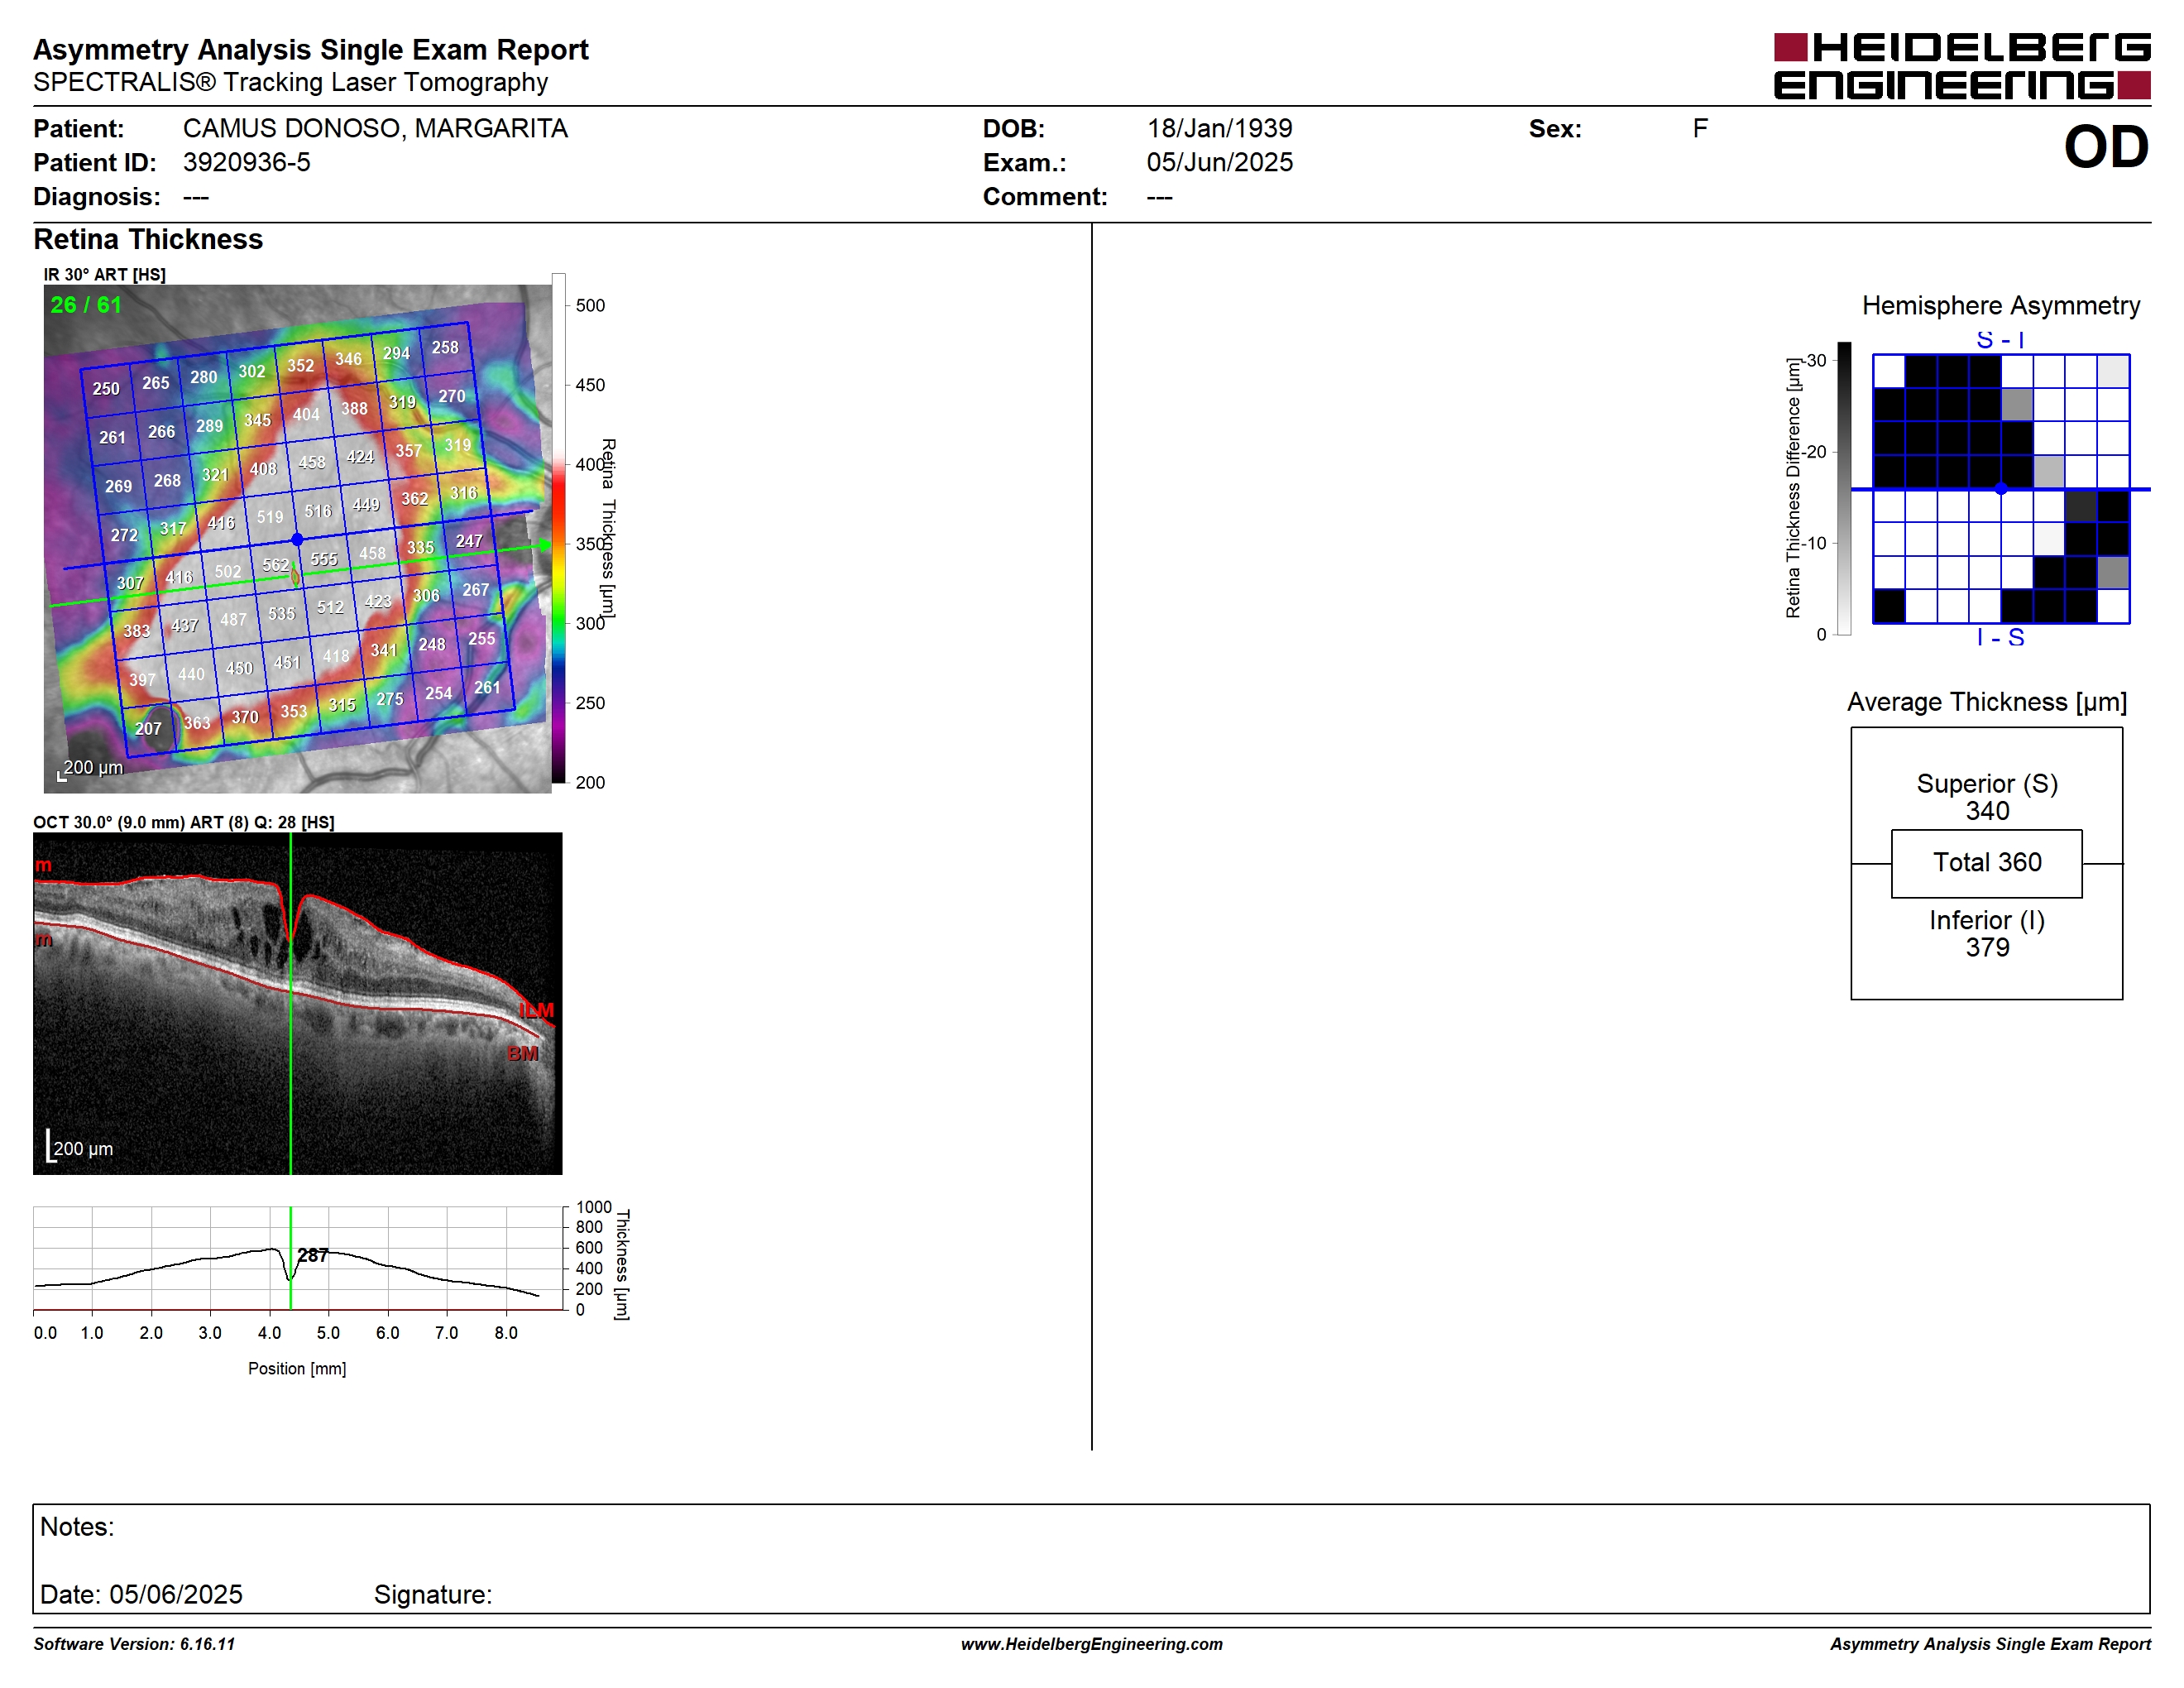This screenshot has height=1688, width=2184.
Task: Click the OD eye laterality label
Action: [x=2105, y=147]
